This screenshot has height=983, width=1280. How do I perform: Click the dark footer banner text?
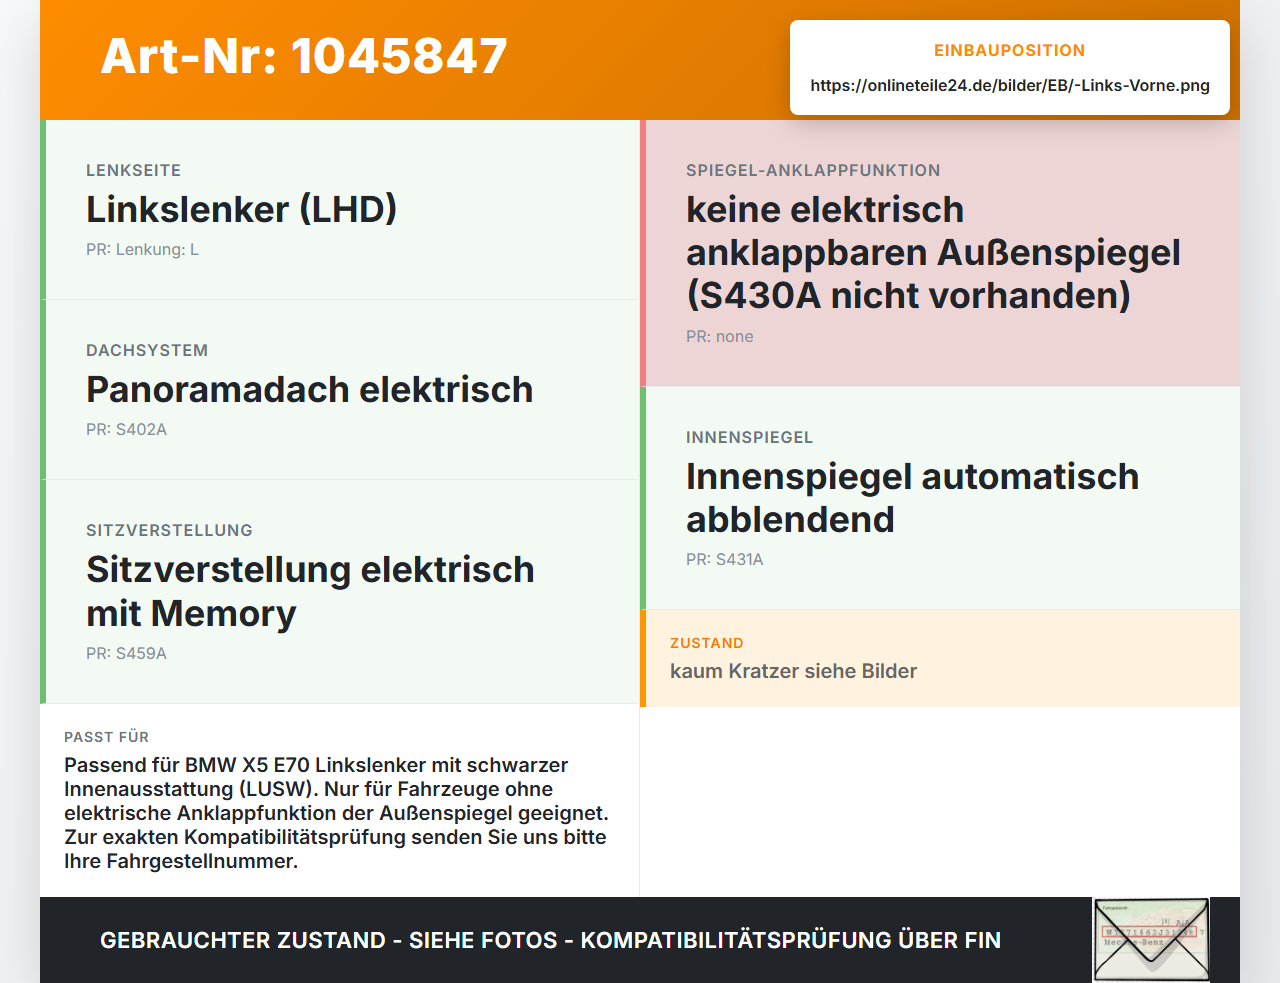click(550, 940)
